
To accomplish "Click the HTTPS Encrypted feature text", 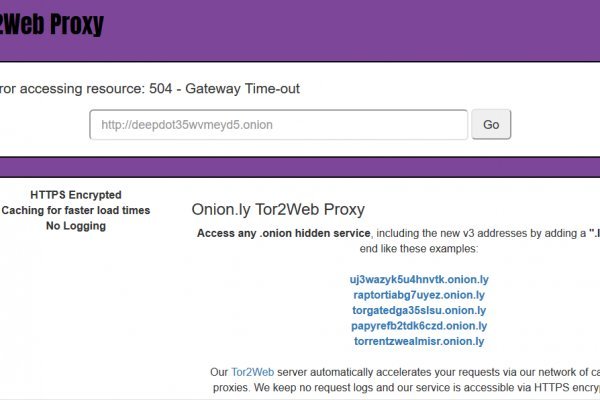I will coord(76,195).
